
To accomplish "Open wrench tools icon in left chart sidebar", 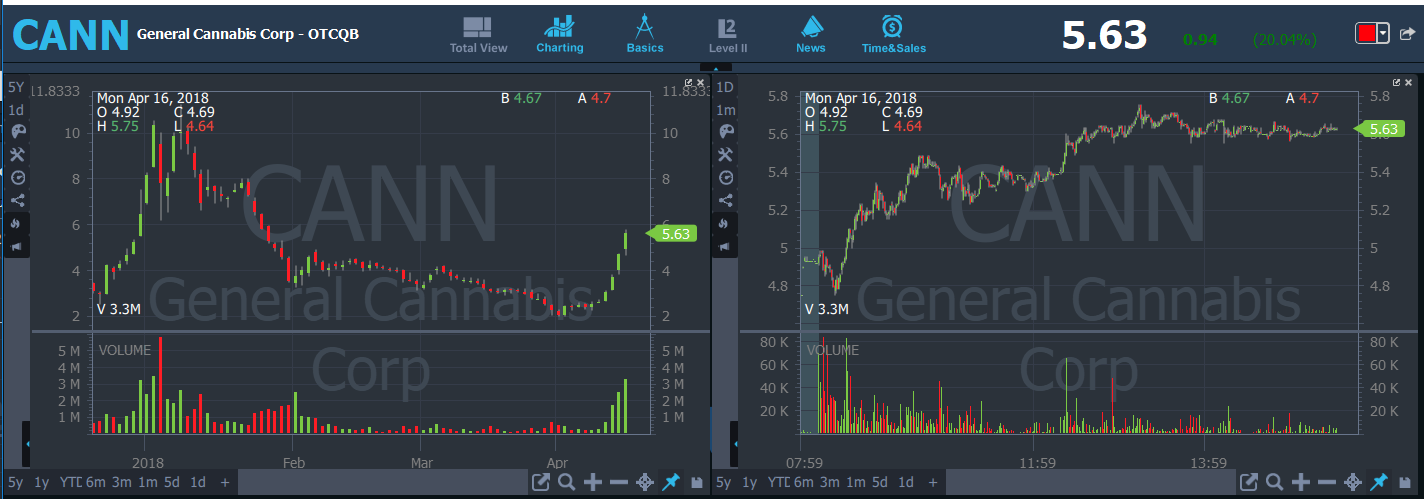I will click(17, 154).
